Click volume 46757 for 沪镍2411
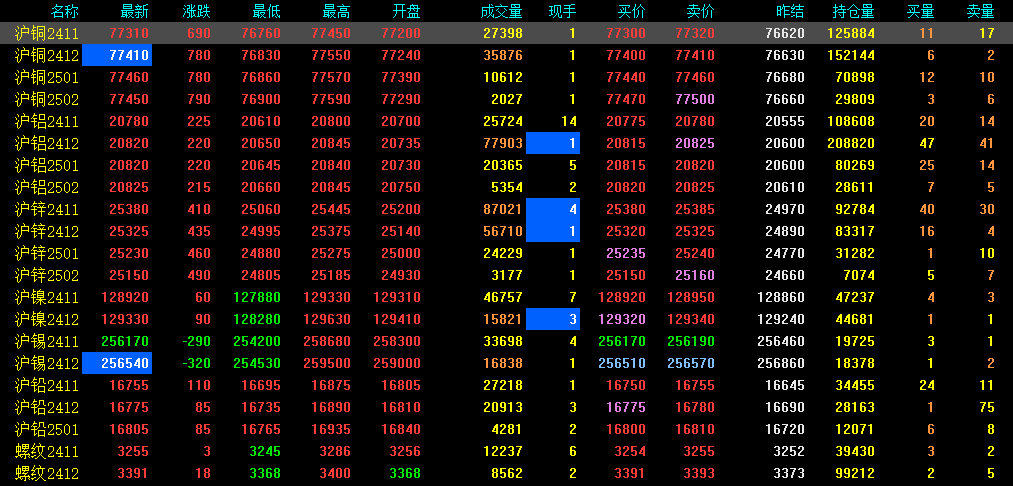1013x486 pixels. 503,298
